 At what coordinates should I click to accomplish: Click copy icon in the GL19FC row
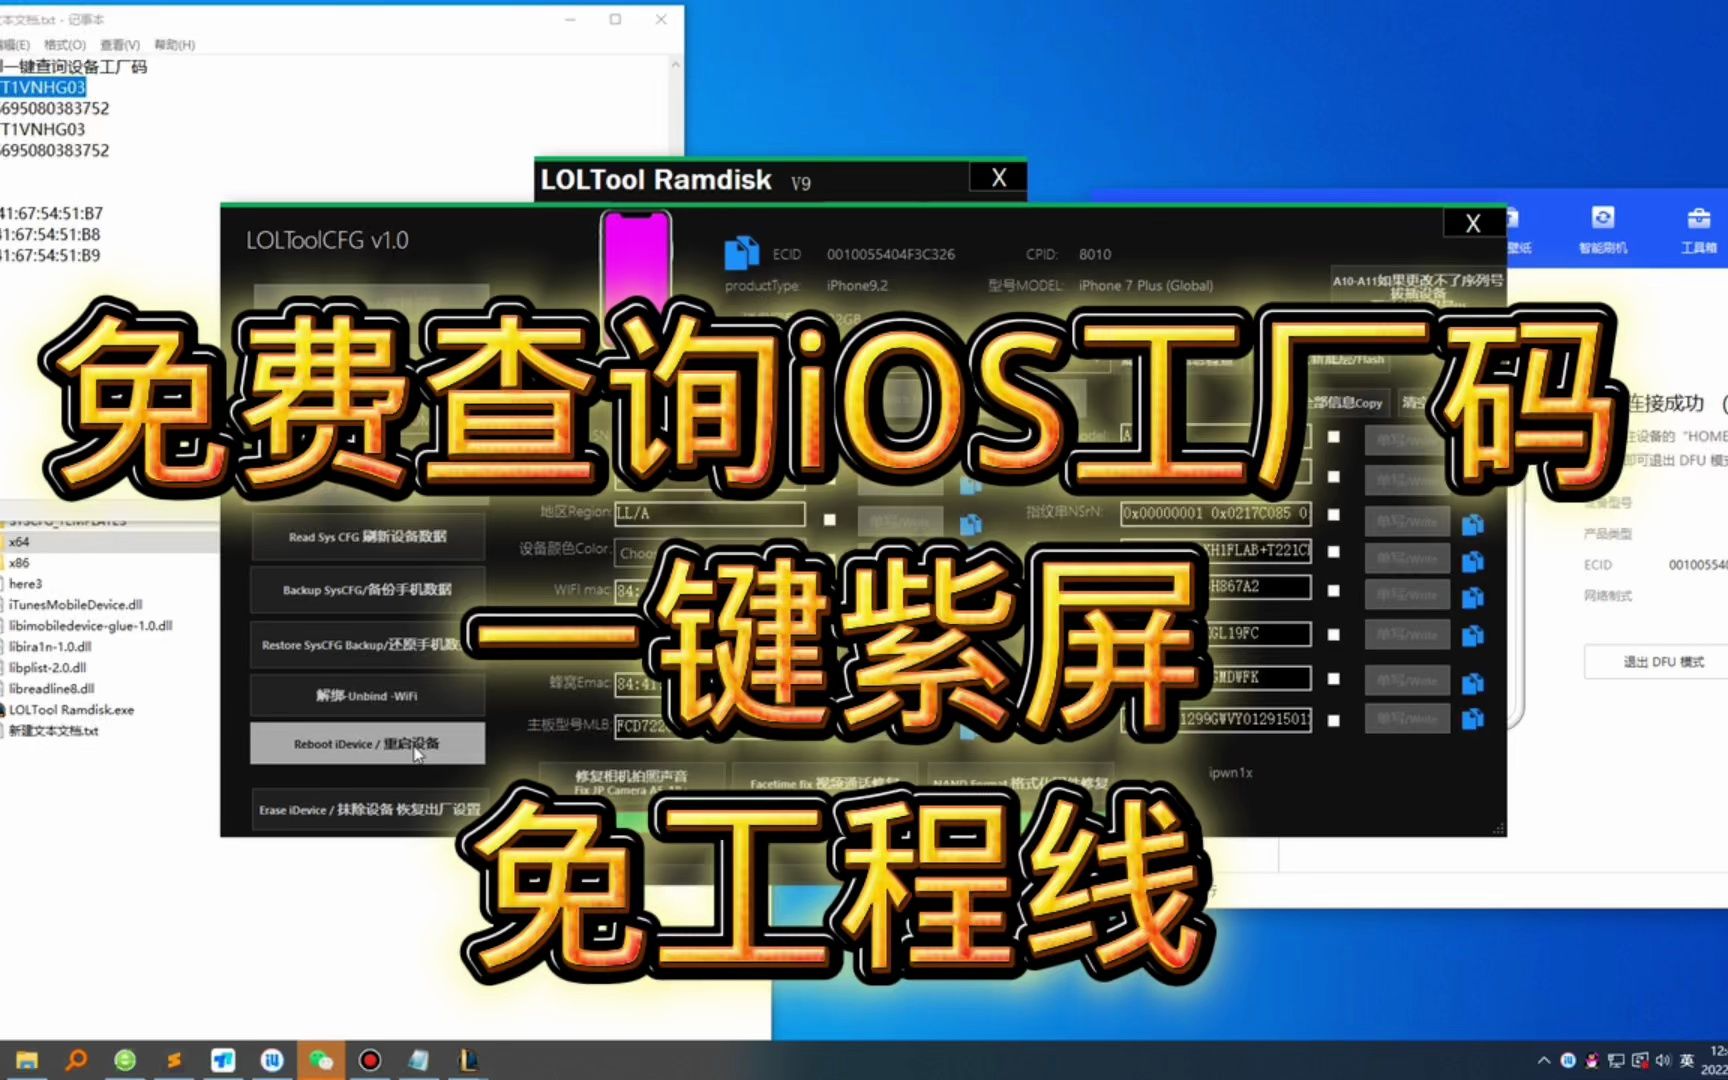[1472, 635]
